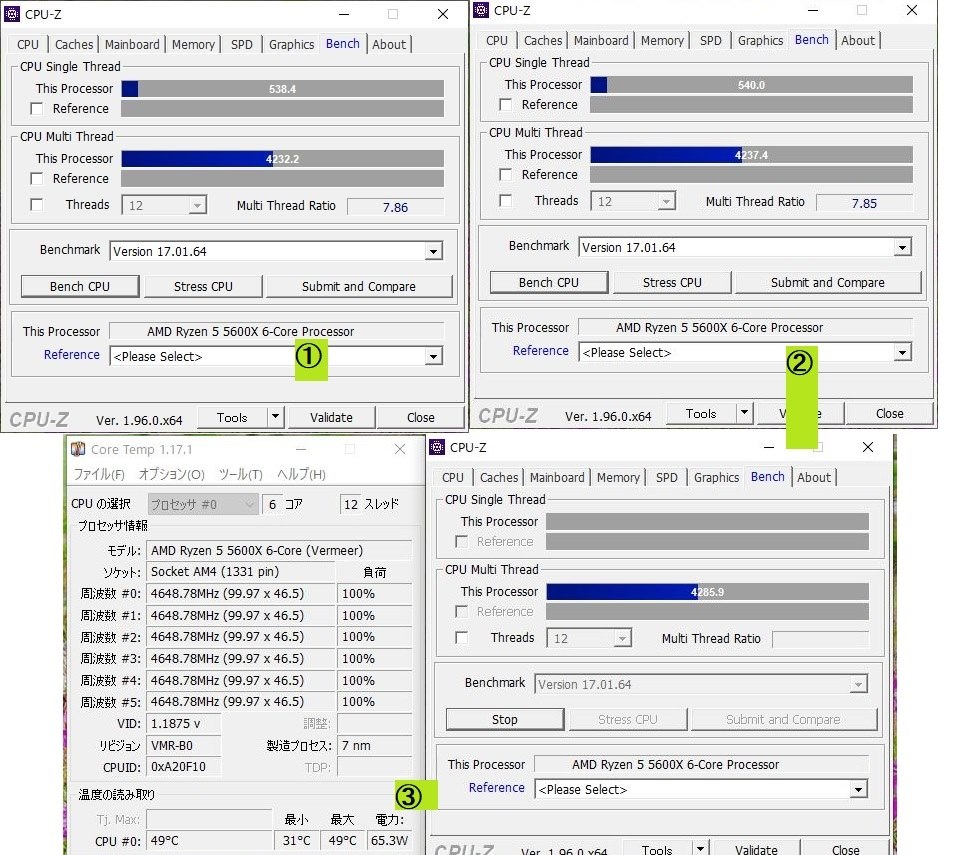
Task: Open Reference processor dropdown in top-right CPU-Z
Action: click(x=902, y=352)
